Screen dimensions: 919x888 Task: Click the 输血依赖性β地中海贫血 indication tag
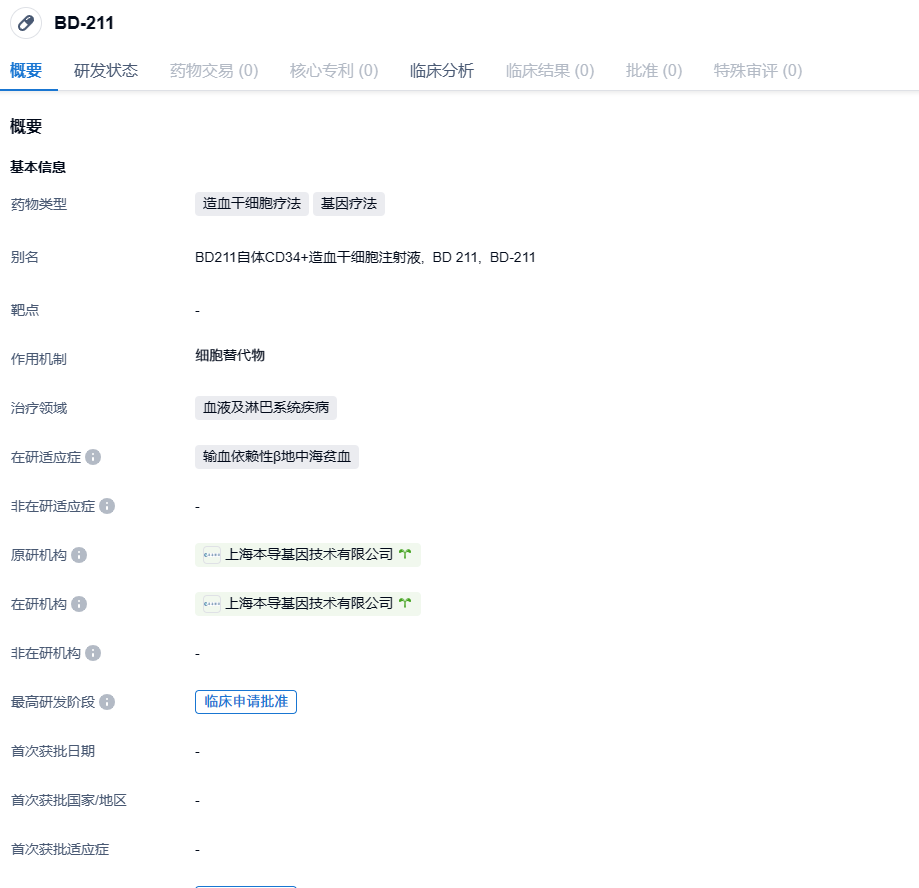click(x=277, y=457)
